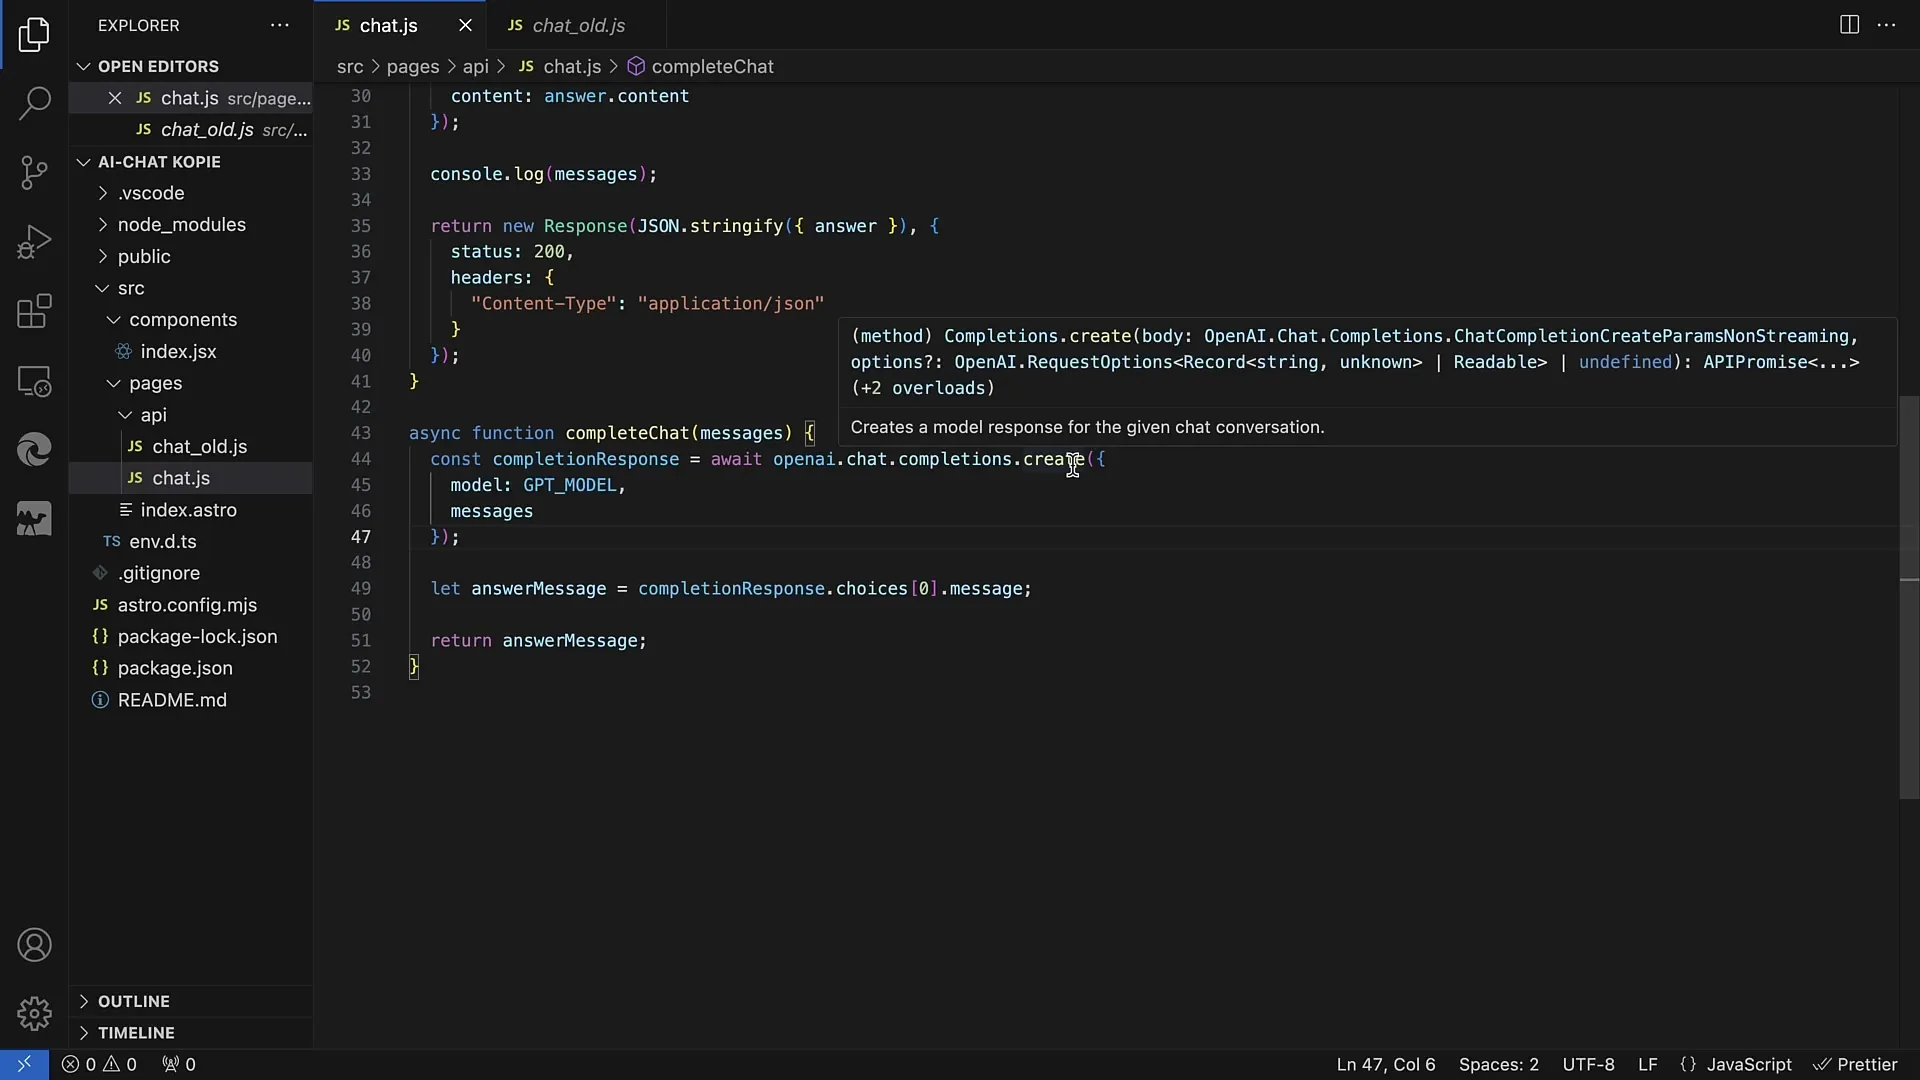Click GPT_MODEL on line 45
The height and width of the screenshot is (1080, 1920).
point(570,485)
